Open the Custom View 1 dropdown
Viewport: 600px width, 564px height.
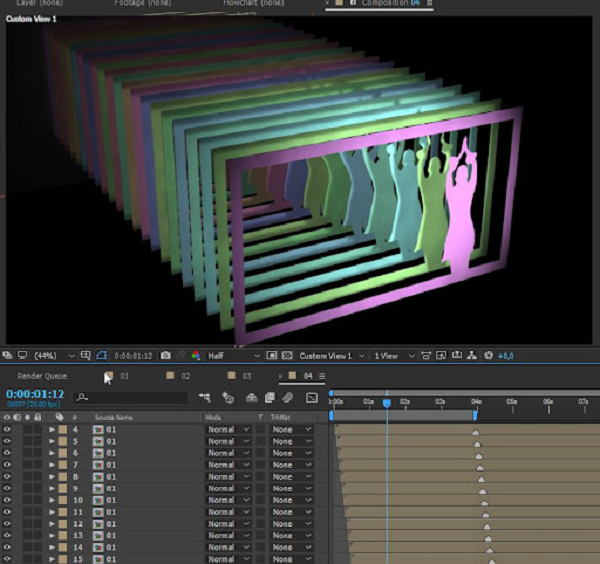click(332, 355)
